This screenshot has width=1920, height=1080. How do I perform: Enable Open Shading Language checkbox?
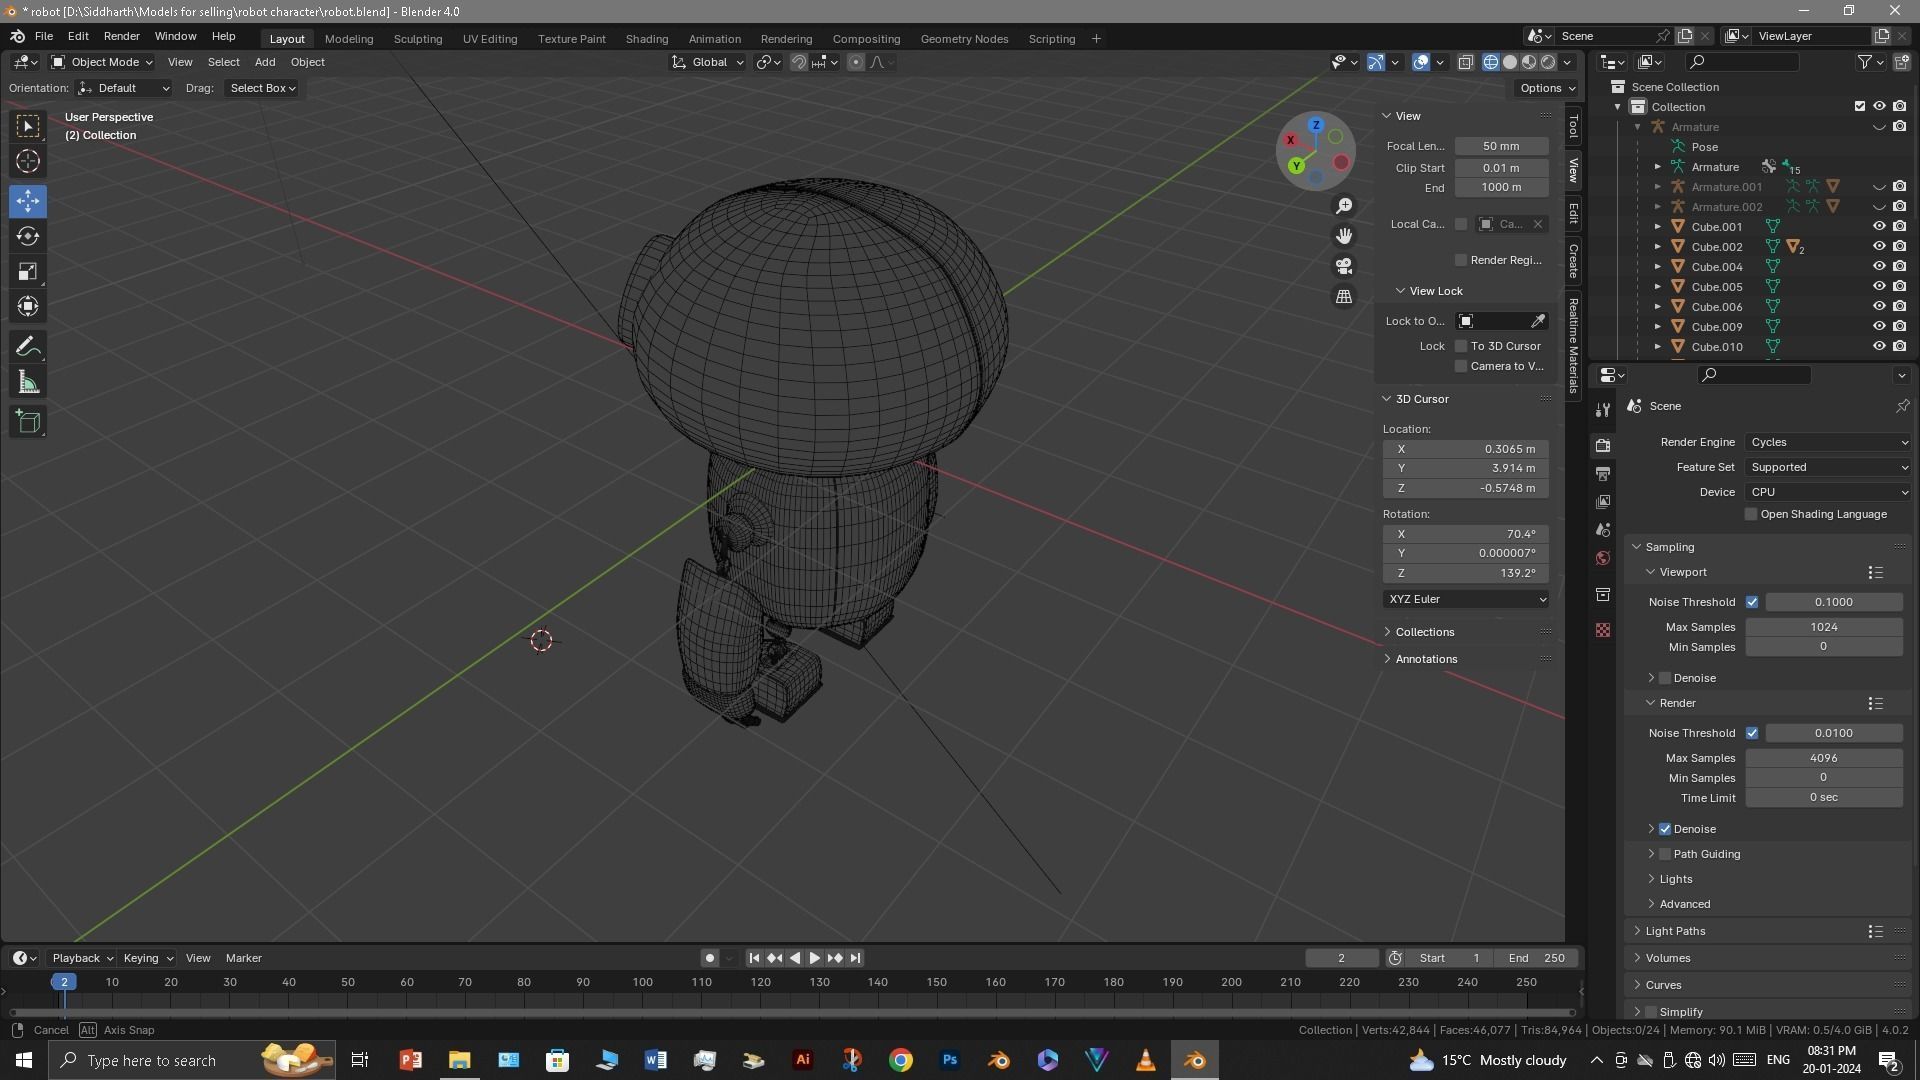point(1751,514)
